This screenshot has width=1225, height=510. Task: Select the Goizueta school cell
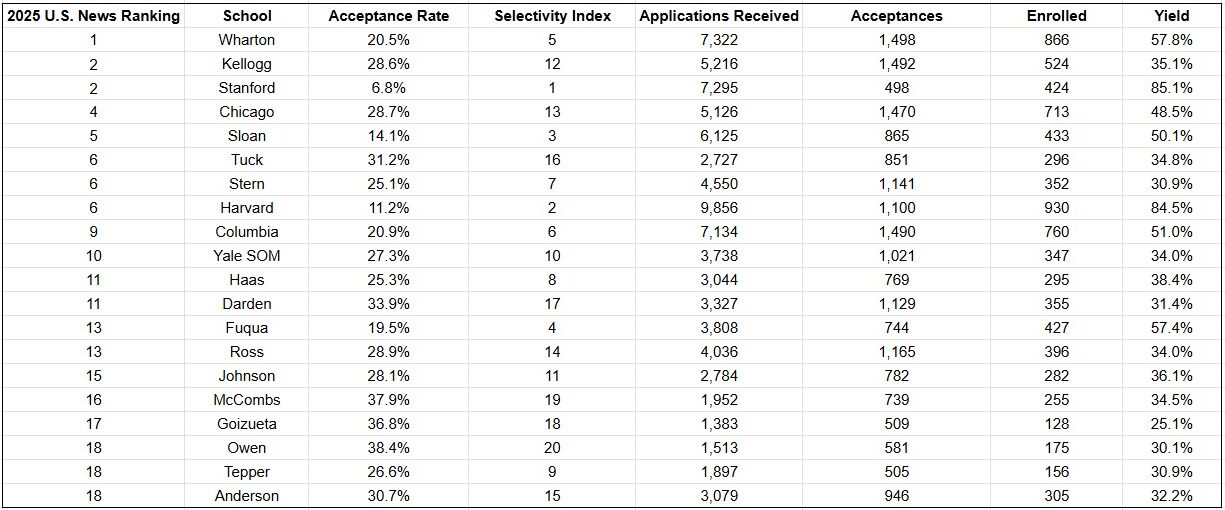click(247, 424)
